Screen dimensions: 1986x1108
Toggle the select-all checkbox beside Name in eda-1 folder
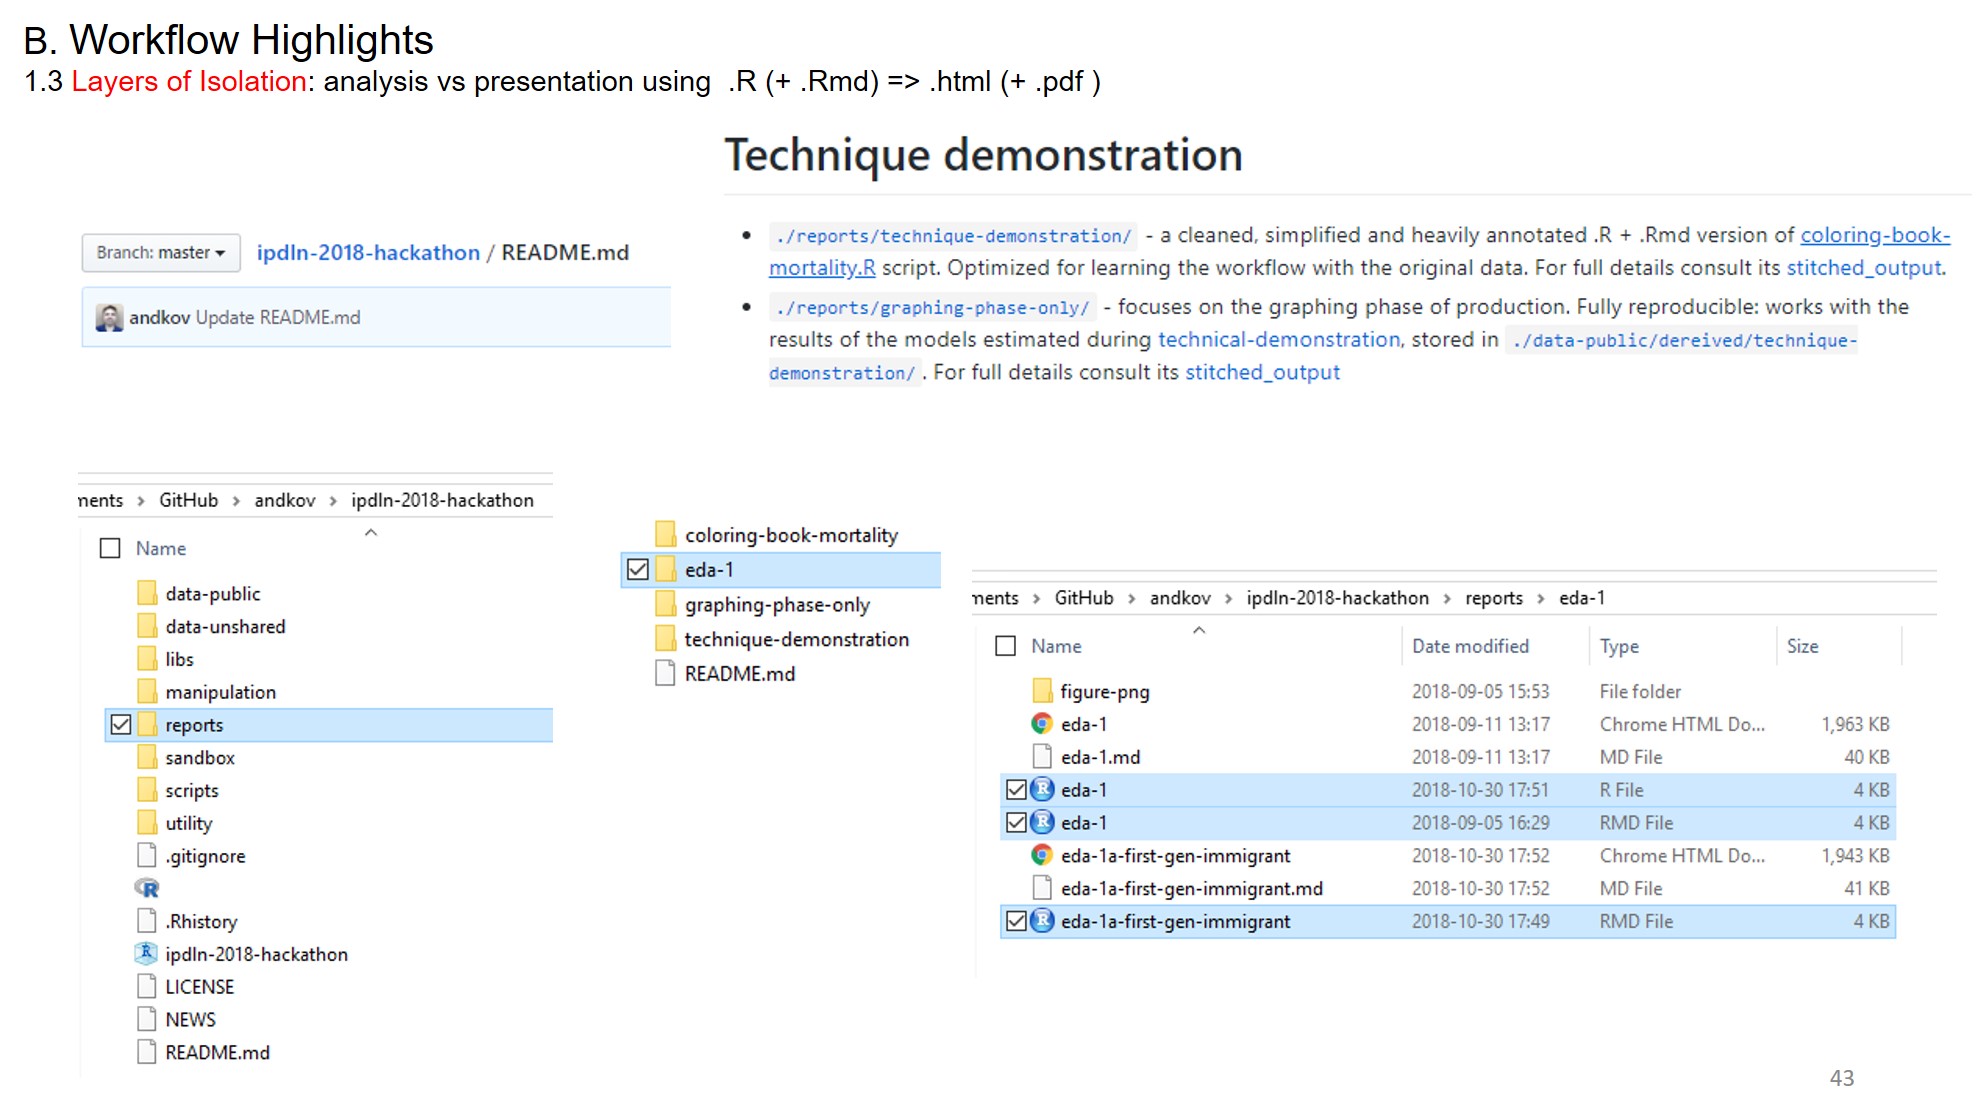tap(1006, 646)
